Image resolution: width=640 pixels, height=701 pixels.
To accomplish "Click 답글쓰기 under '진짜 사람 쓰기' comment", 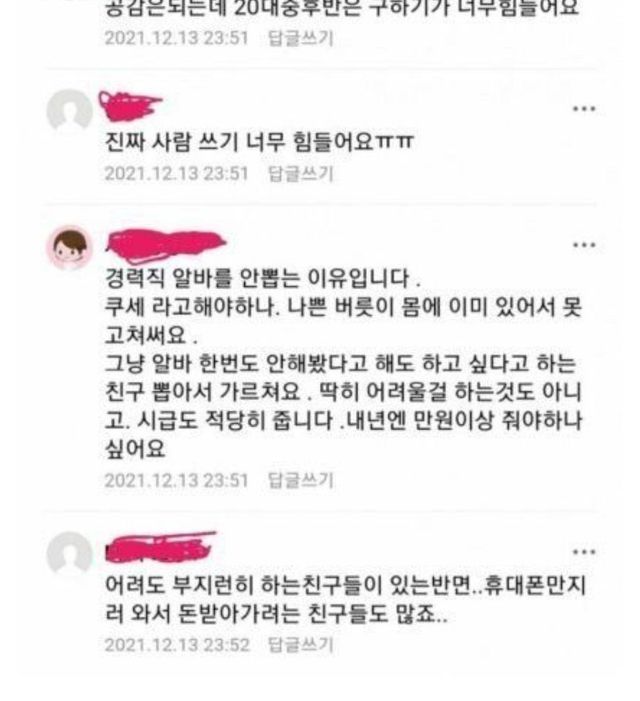I will 300,173.
